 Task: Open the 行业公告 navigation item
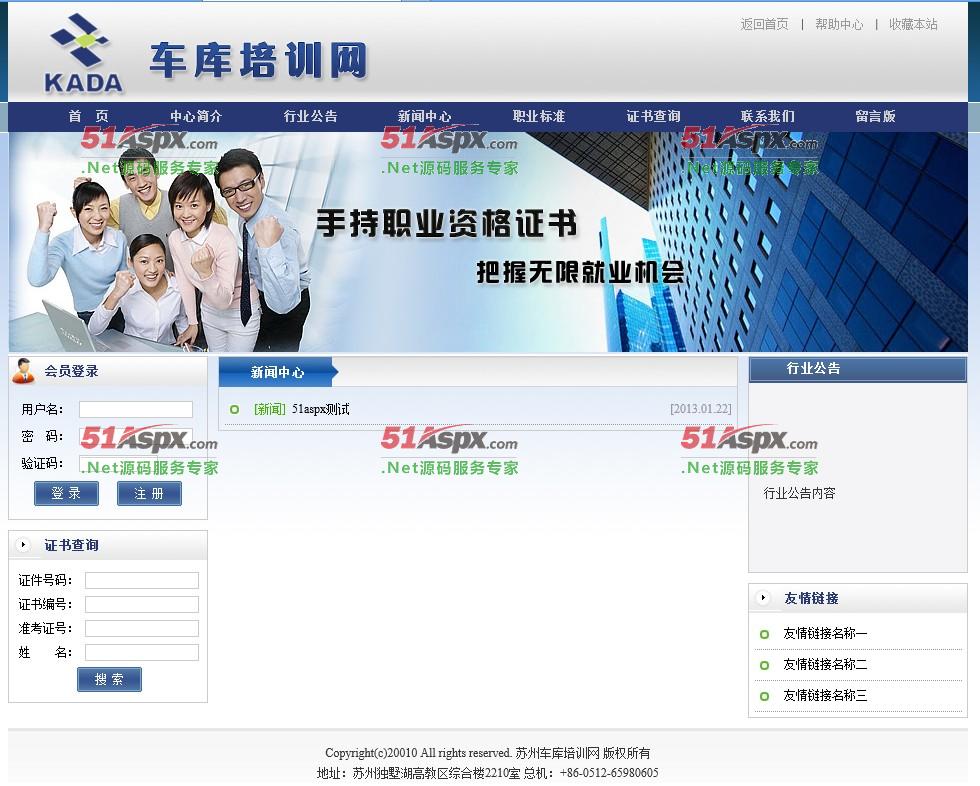pos(311,116)
